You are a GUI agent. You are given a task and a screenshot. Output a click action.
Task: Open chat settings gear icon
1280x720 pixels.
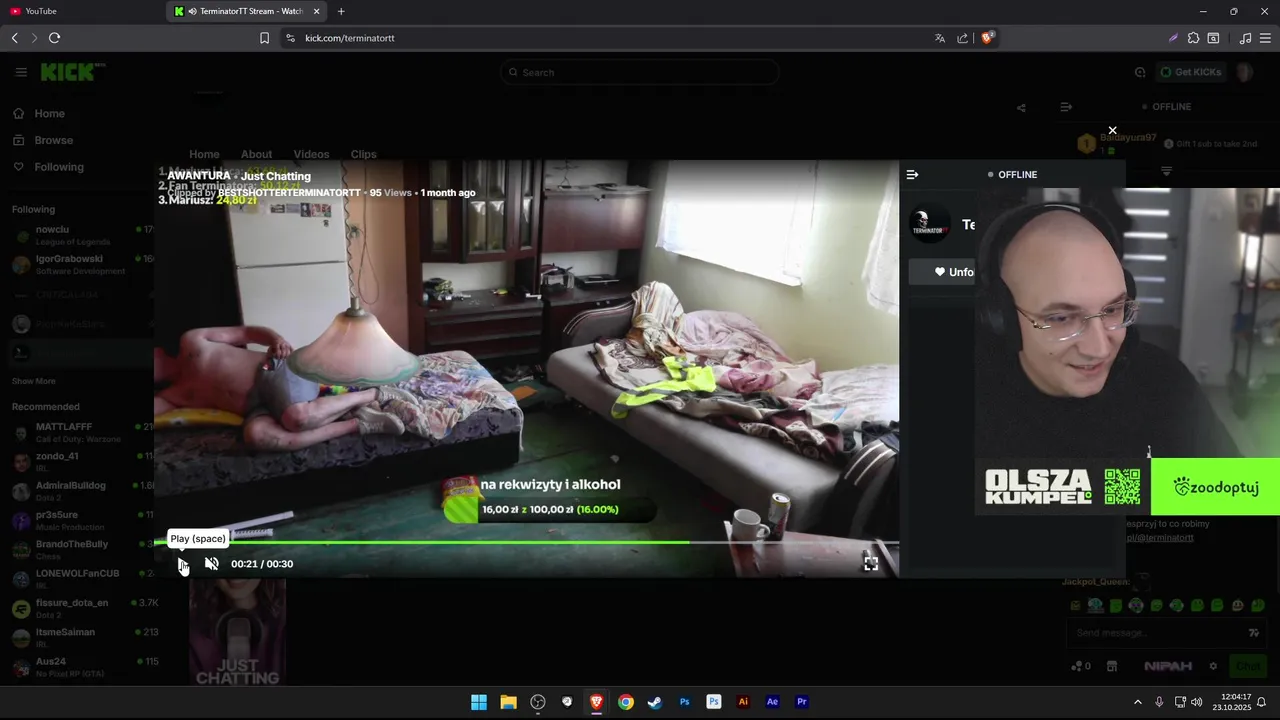pyautogui.click(x=1213, y=666)
